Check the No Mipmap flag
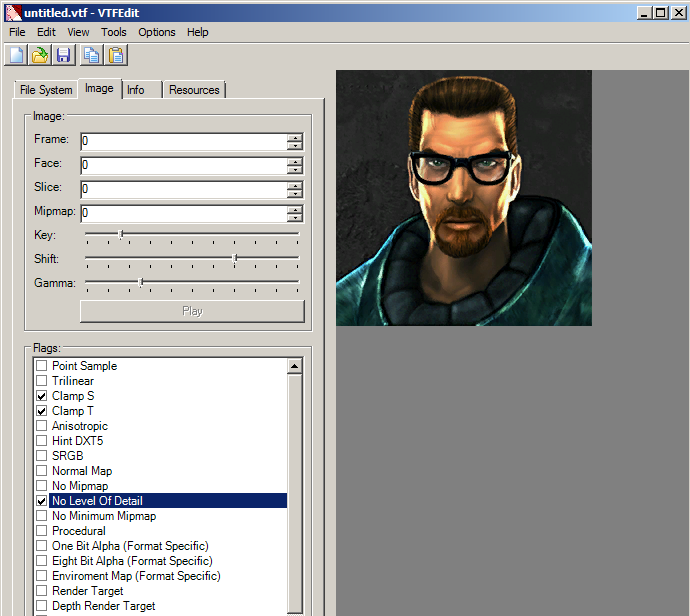This screenshot has width=690, height=616. [41, 486]
